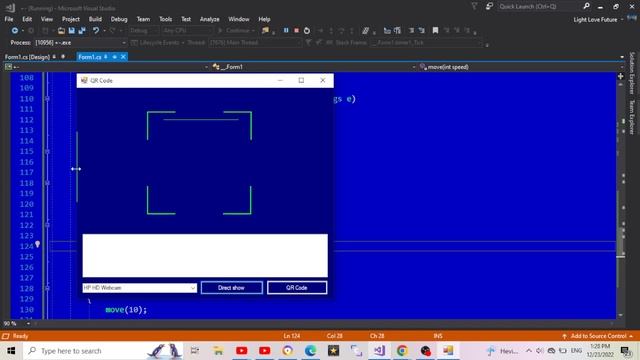640x360 pixels.
Task: Click the volume icon in system tray
Action: point(540,351)
